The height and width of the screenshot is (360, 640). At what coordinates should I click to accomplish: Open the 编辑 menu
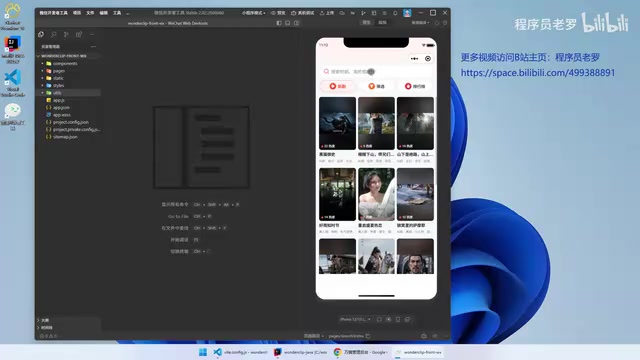[104, 13]
